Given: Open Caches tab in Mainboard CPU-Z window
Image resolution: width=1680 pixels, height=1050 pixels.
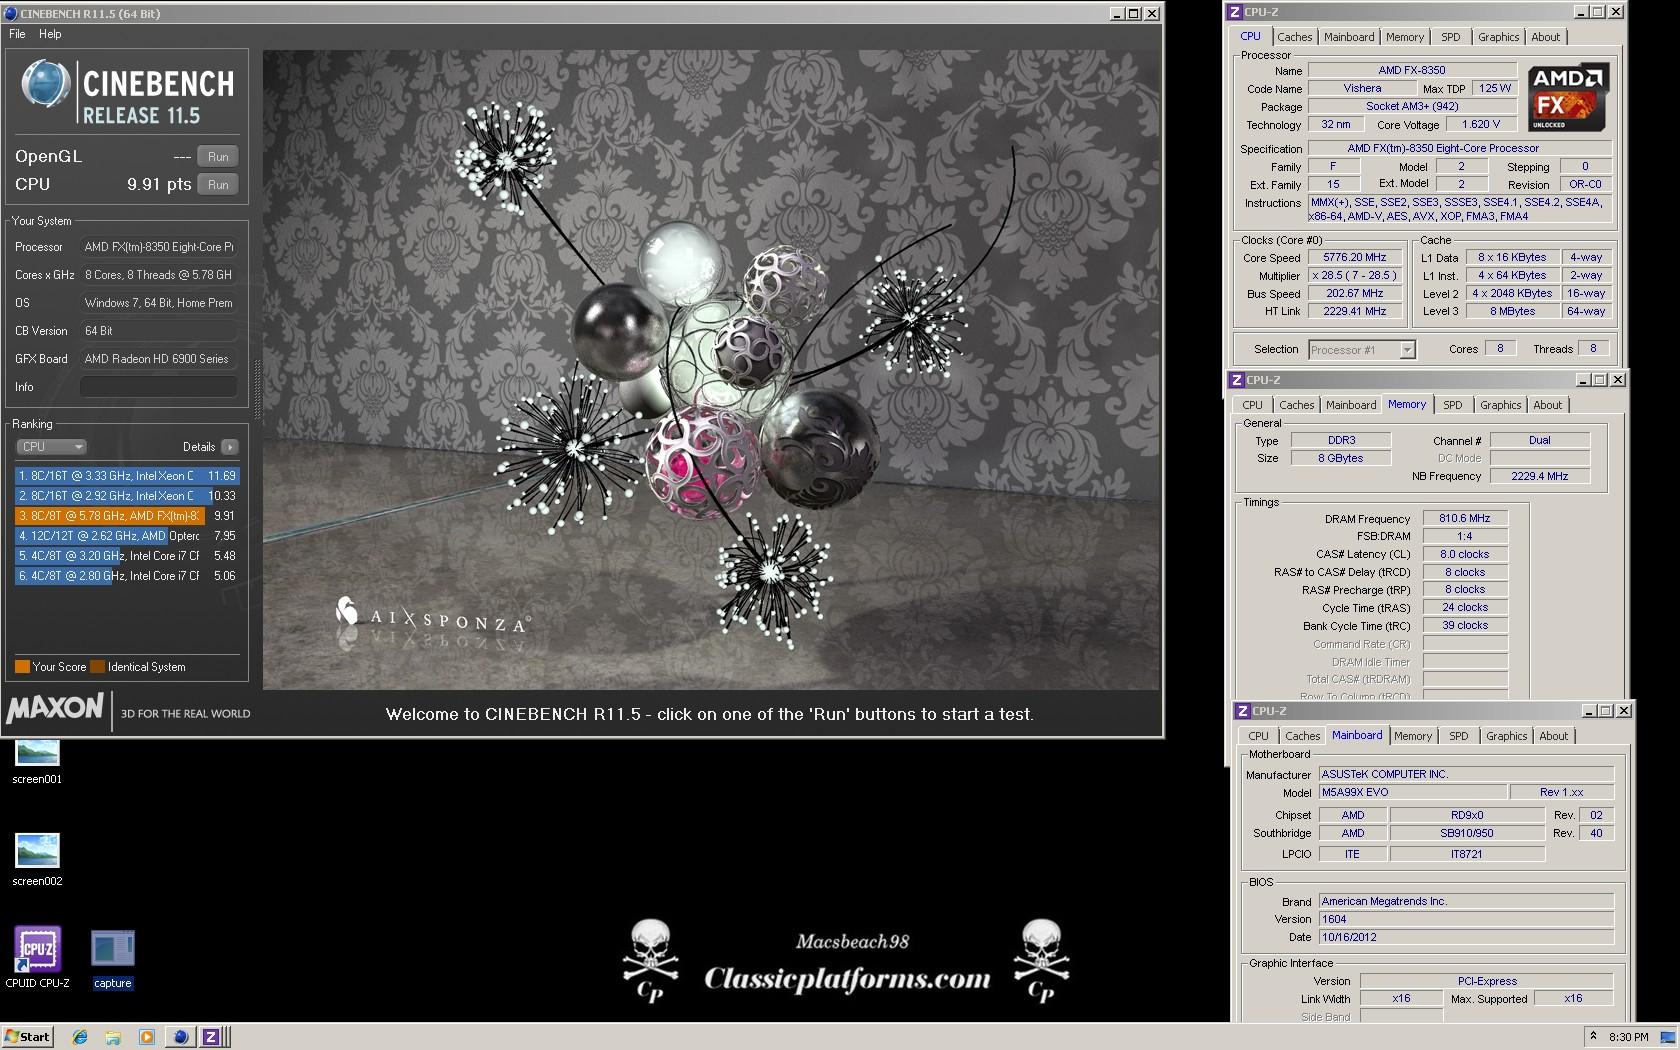Looking at the screenshot, I should click(x=1302, y=736).
